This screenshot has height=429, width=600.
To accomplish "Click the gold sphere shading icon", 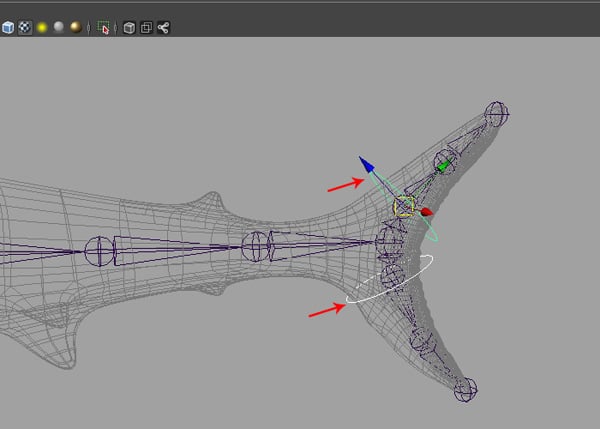I will [x=76, y=27].
